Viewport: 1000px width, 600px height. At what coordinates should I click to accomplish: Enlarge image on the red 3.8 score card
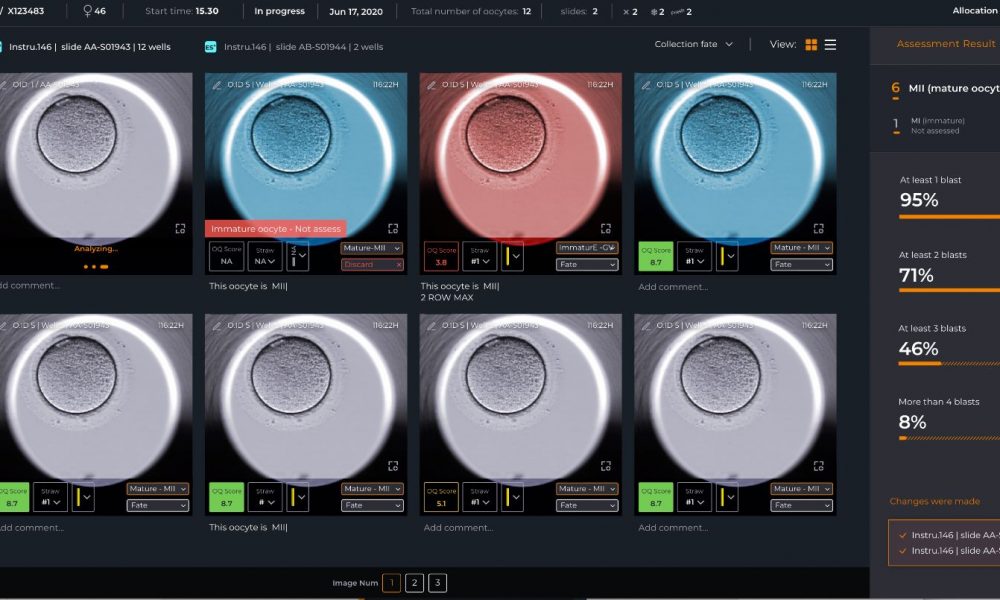click(x=606, y=228)
